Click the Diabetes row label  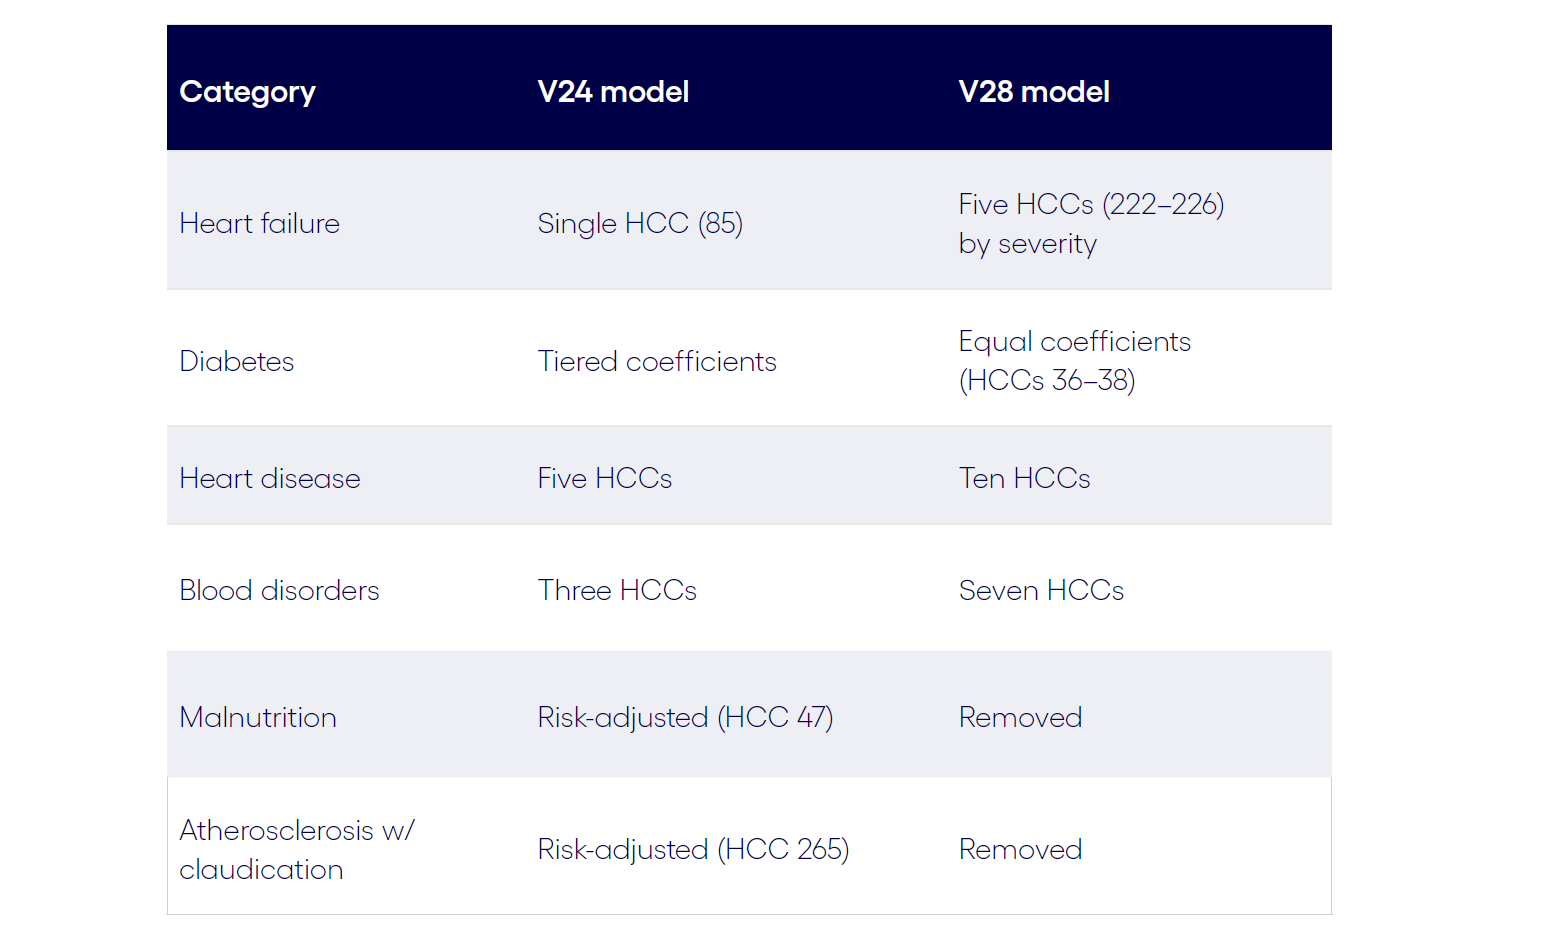coord(236,361)
